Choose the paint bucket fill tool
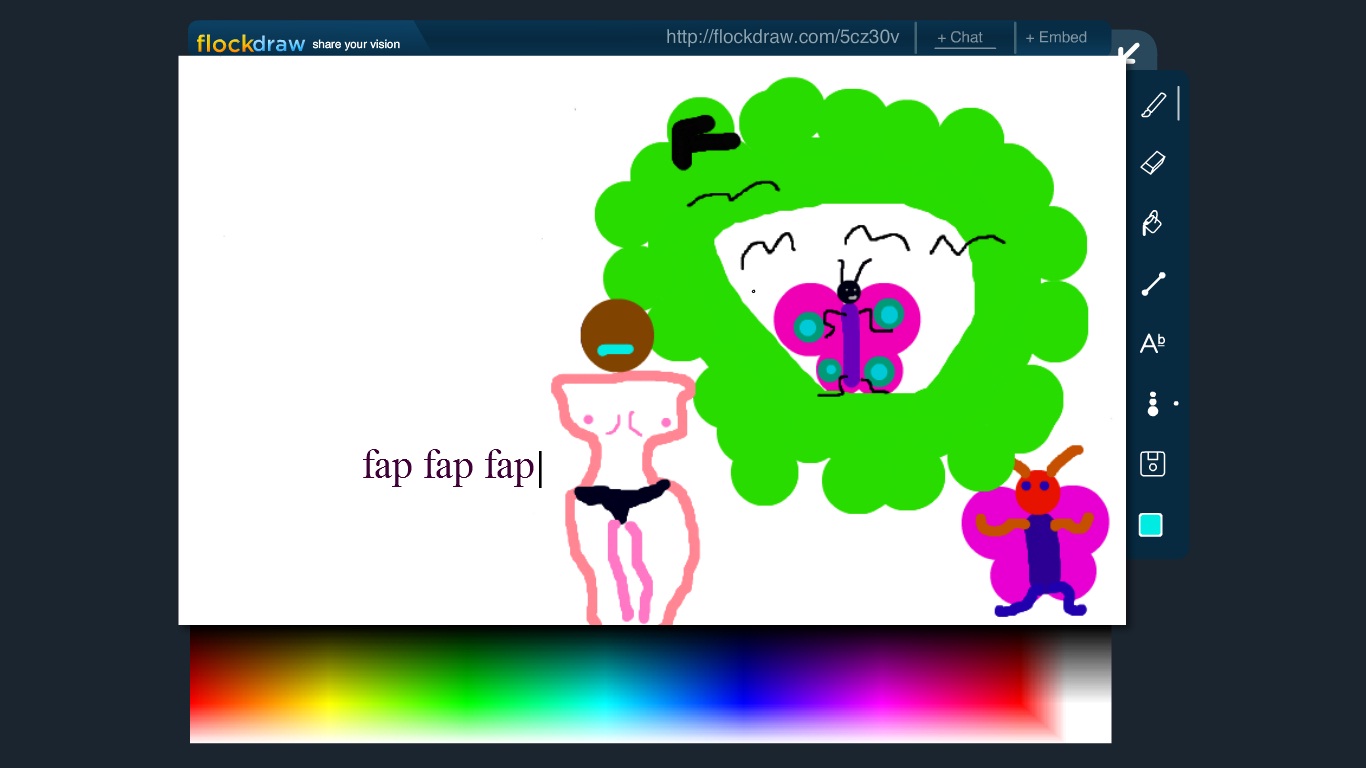This screenshot has width=1366, height=768. [1152, 222]
